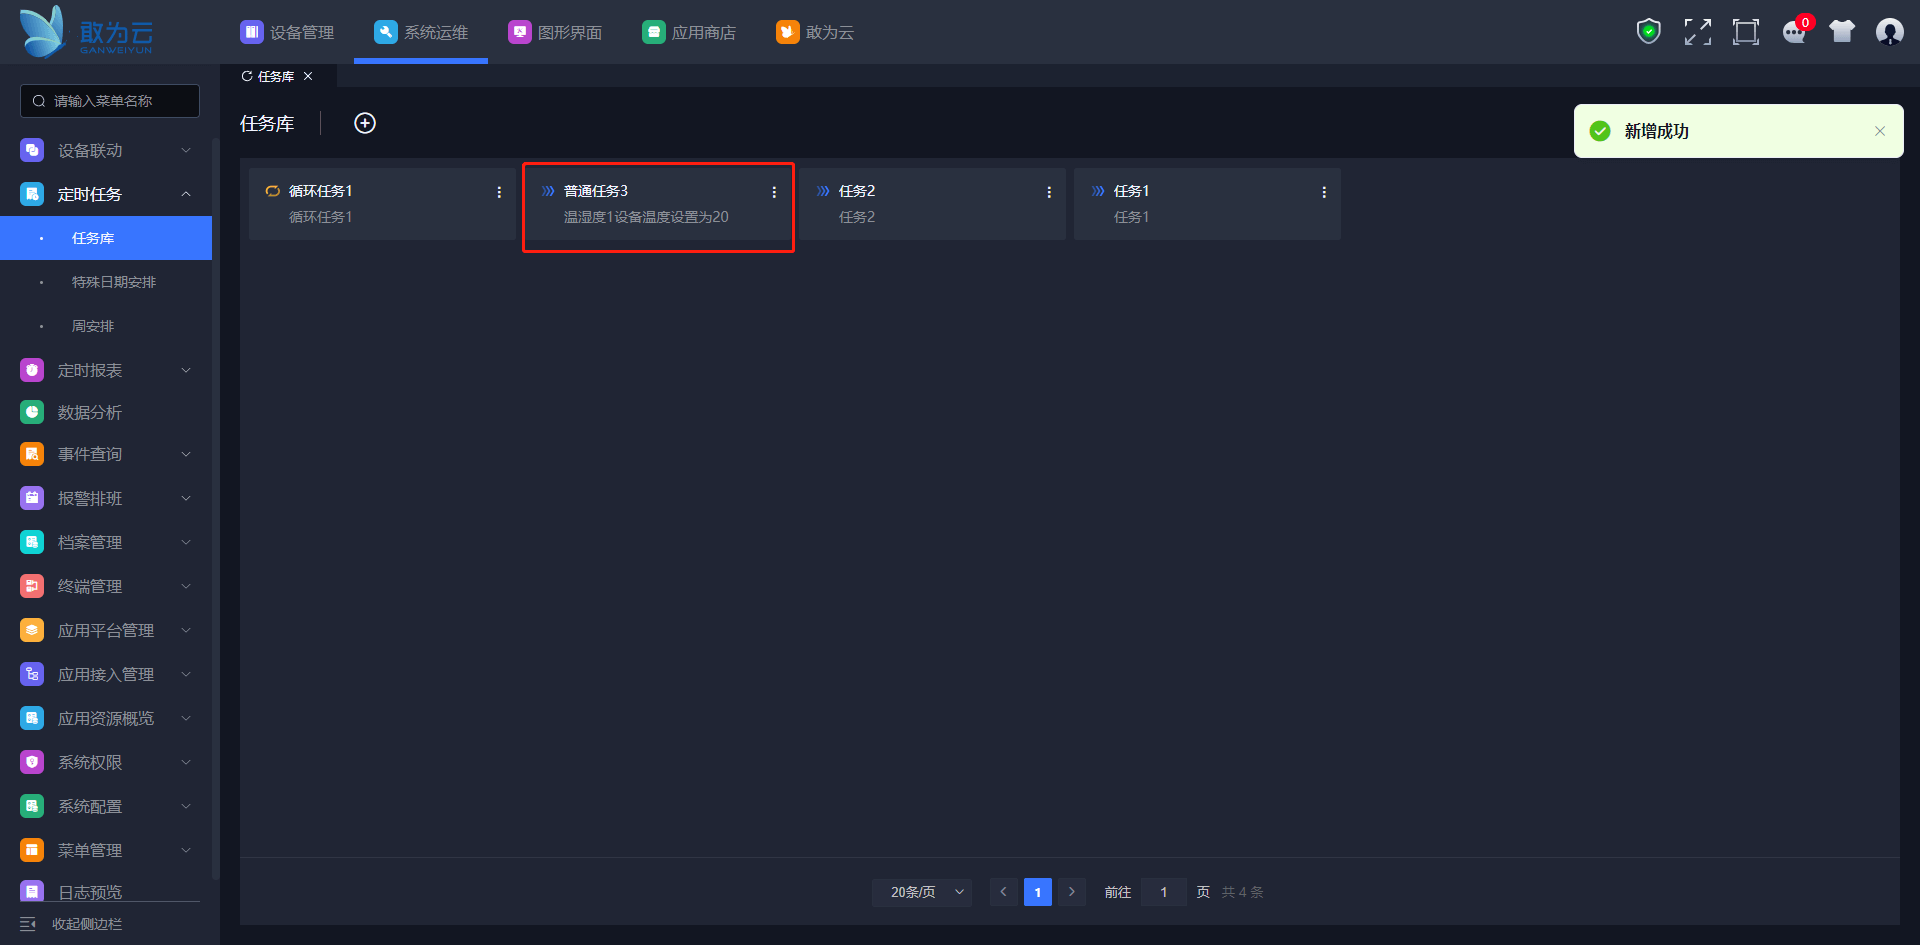The height and width of the screenshot is (945, 1920).
Task: Toggle fullscreen with expand arrows icon
Action: pos(1697,32)
